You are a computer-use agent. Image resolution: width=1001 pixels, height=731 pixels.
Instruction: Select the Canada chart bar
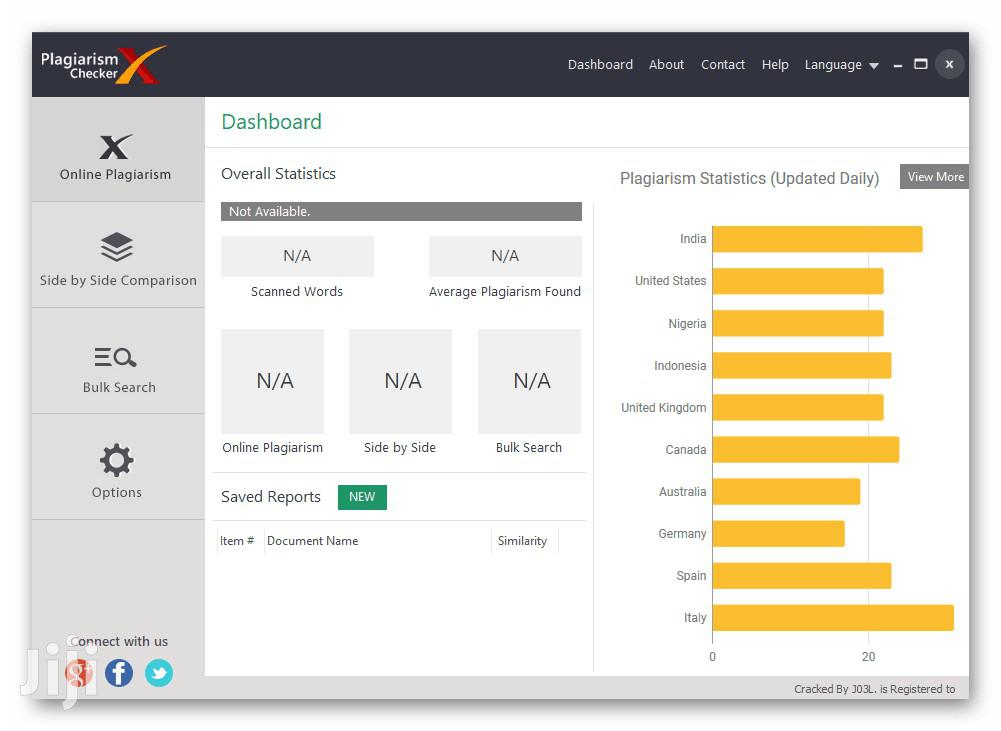click(x=806, y=449)
